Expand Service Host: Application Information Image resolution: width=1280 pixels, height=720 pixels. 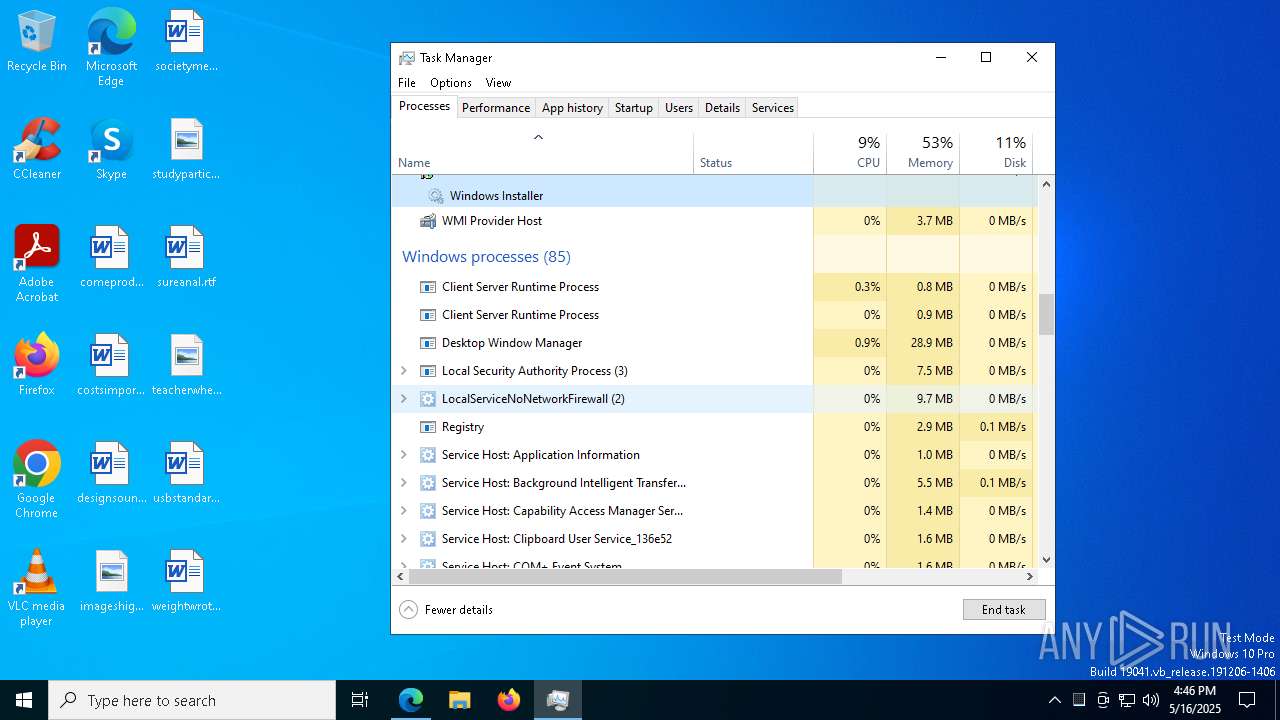coord(404,455)
